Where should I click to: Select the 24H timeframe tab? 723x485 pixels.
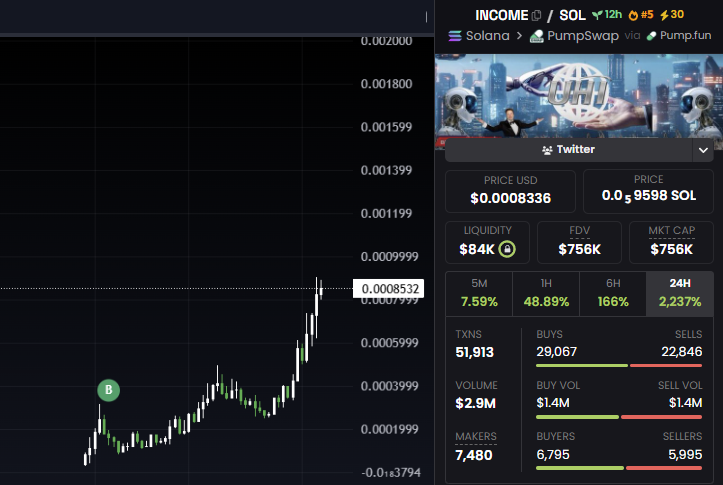(680, 294)
